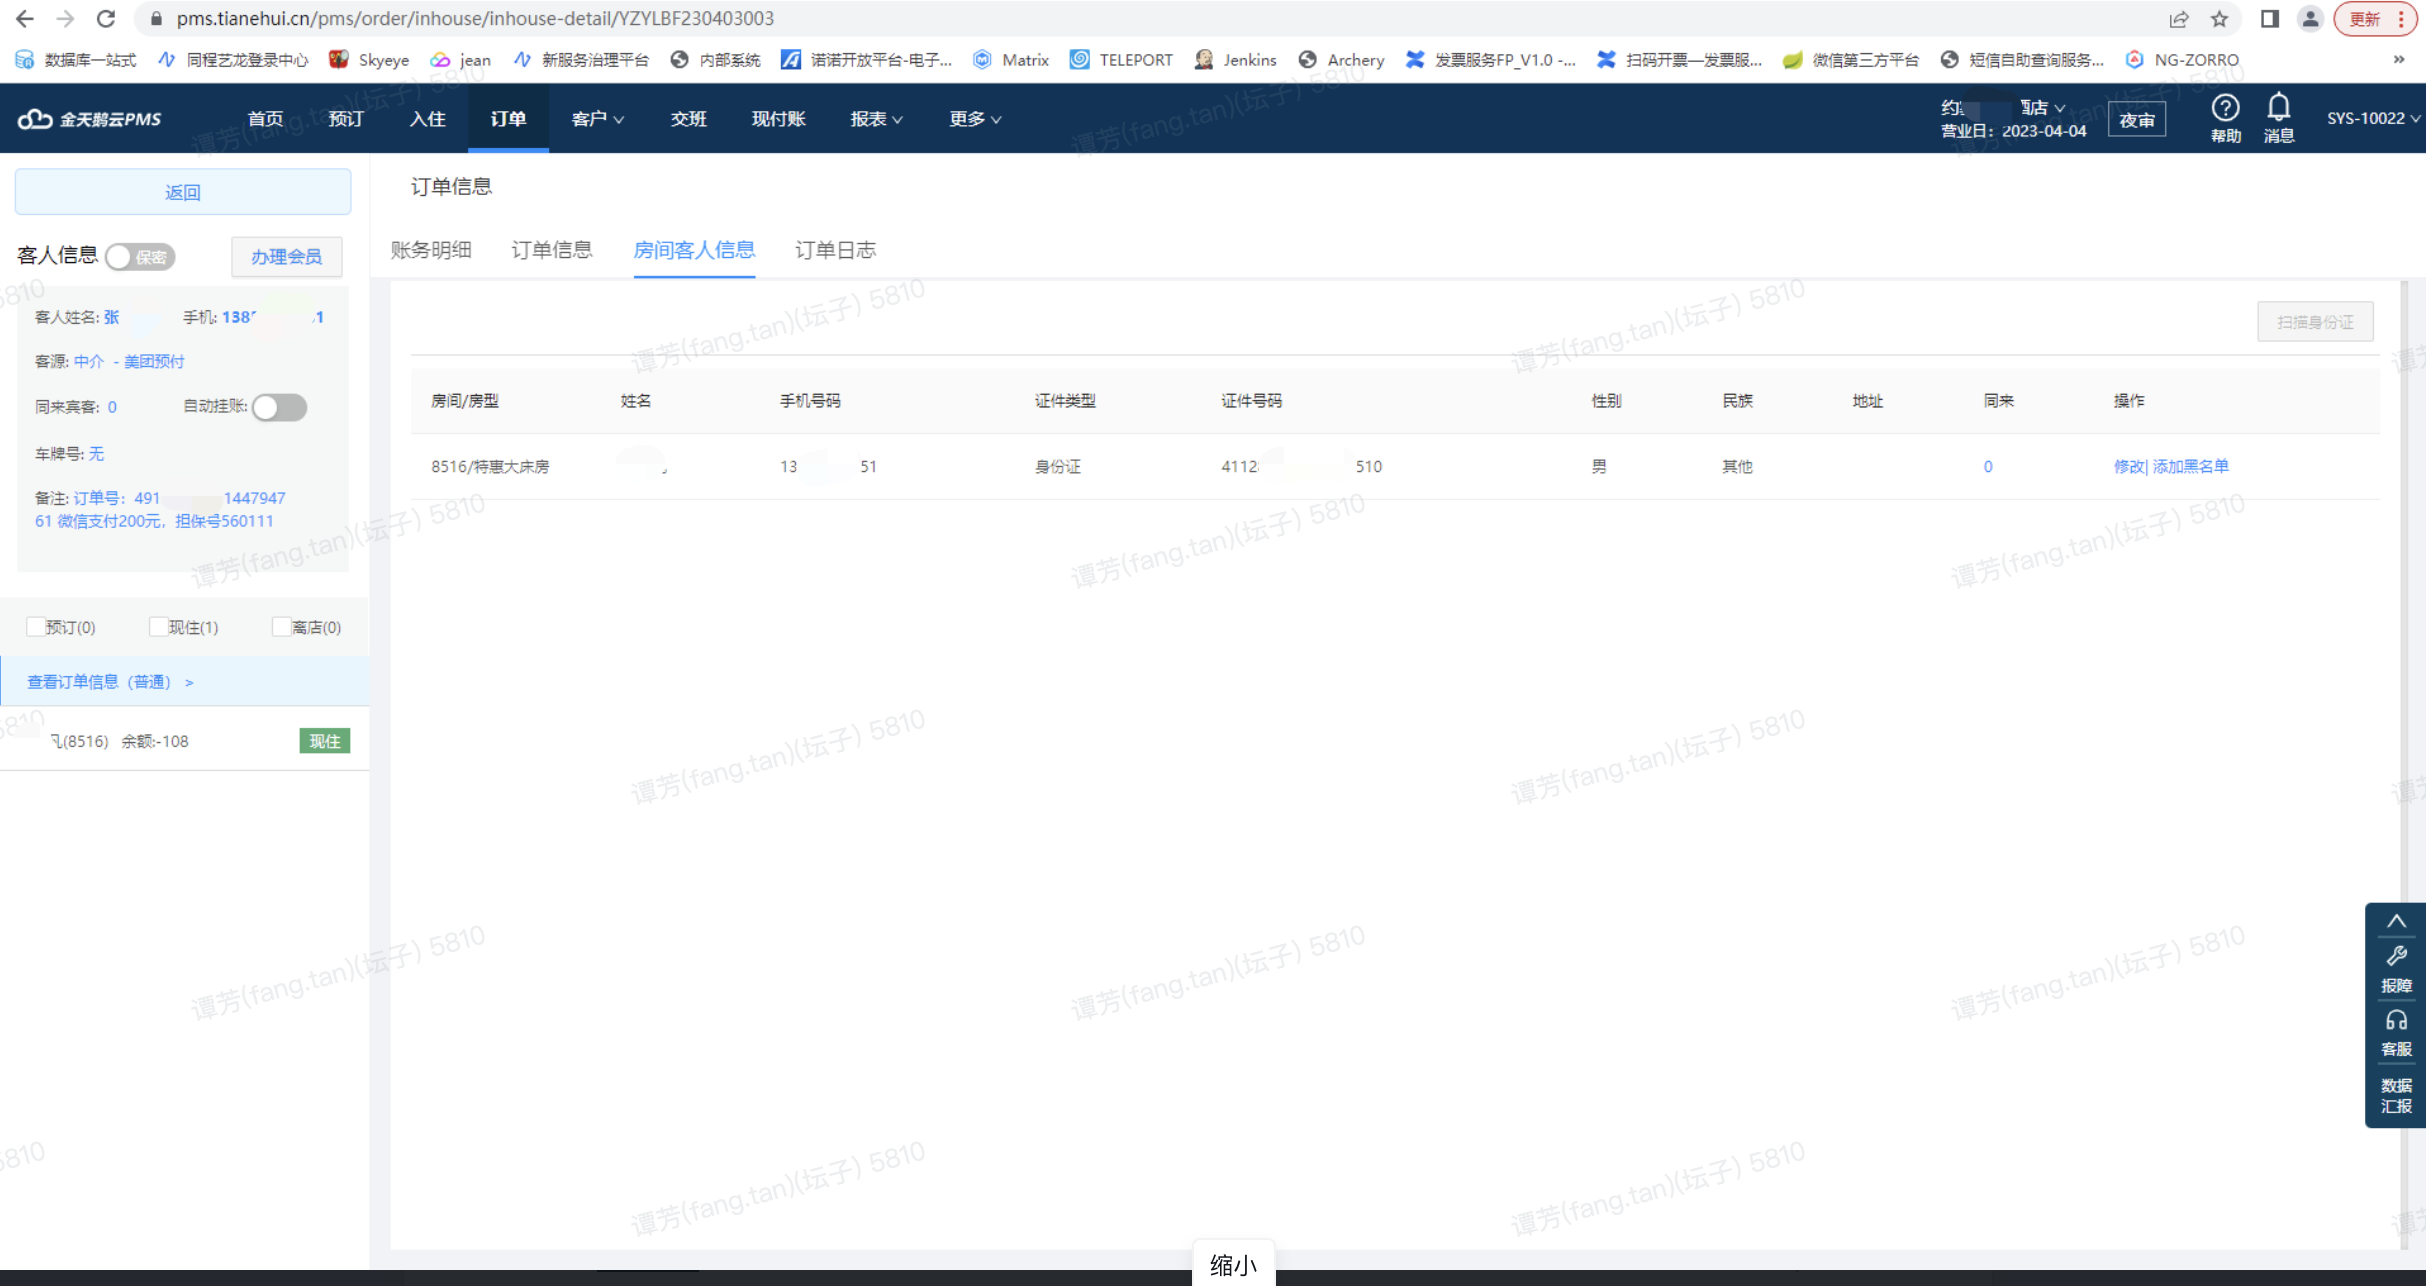This screenshot has width=2426, height=1286.
Task: Check the 现住(1) checkbox
Action: pyautogui.click(x=158, y=627)
